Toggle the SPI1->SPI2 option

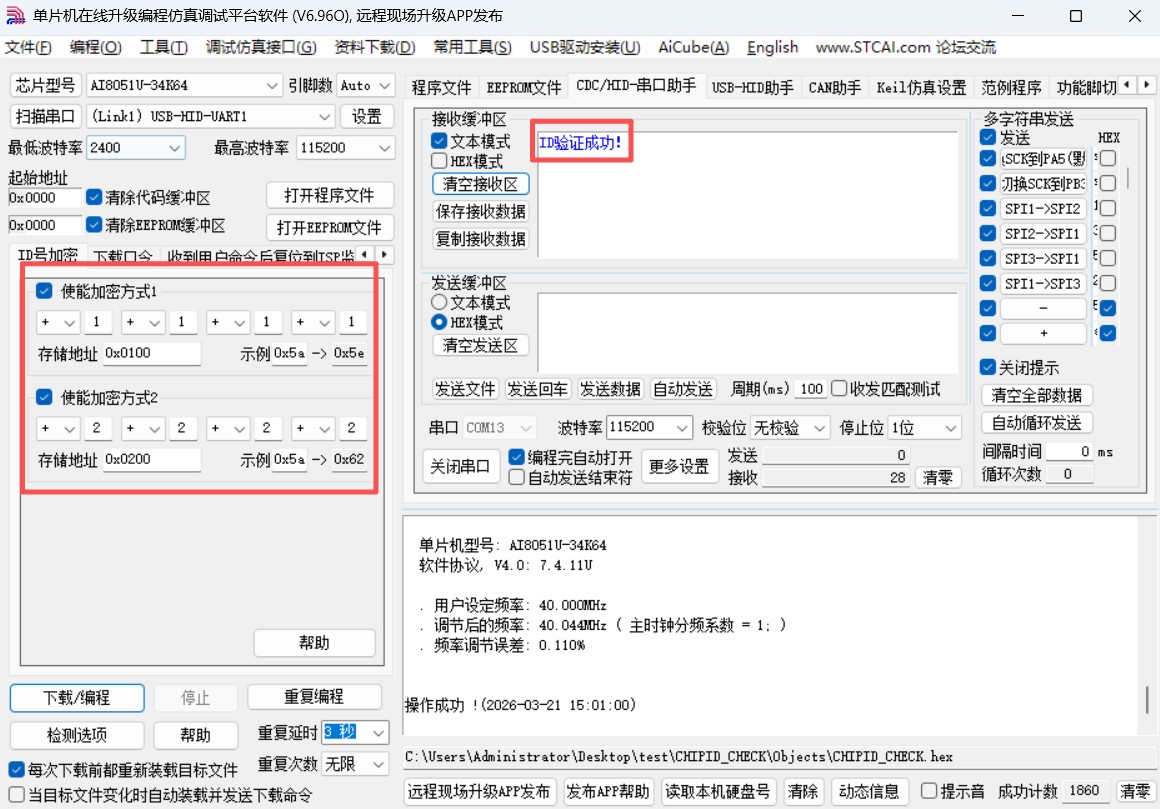point(989,208)
